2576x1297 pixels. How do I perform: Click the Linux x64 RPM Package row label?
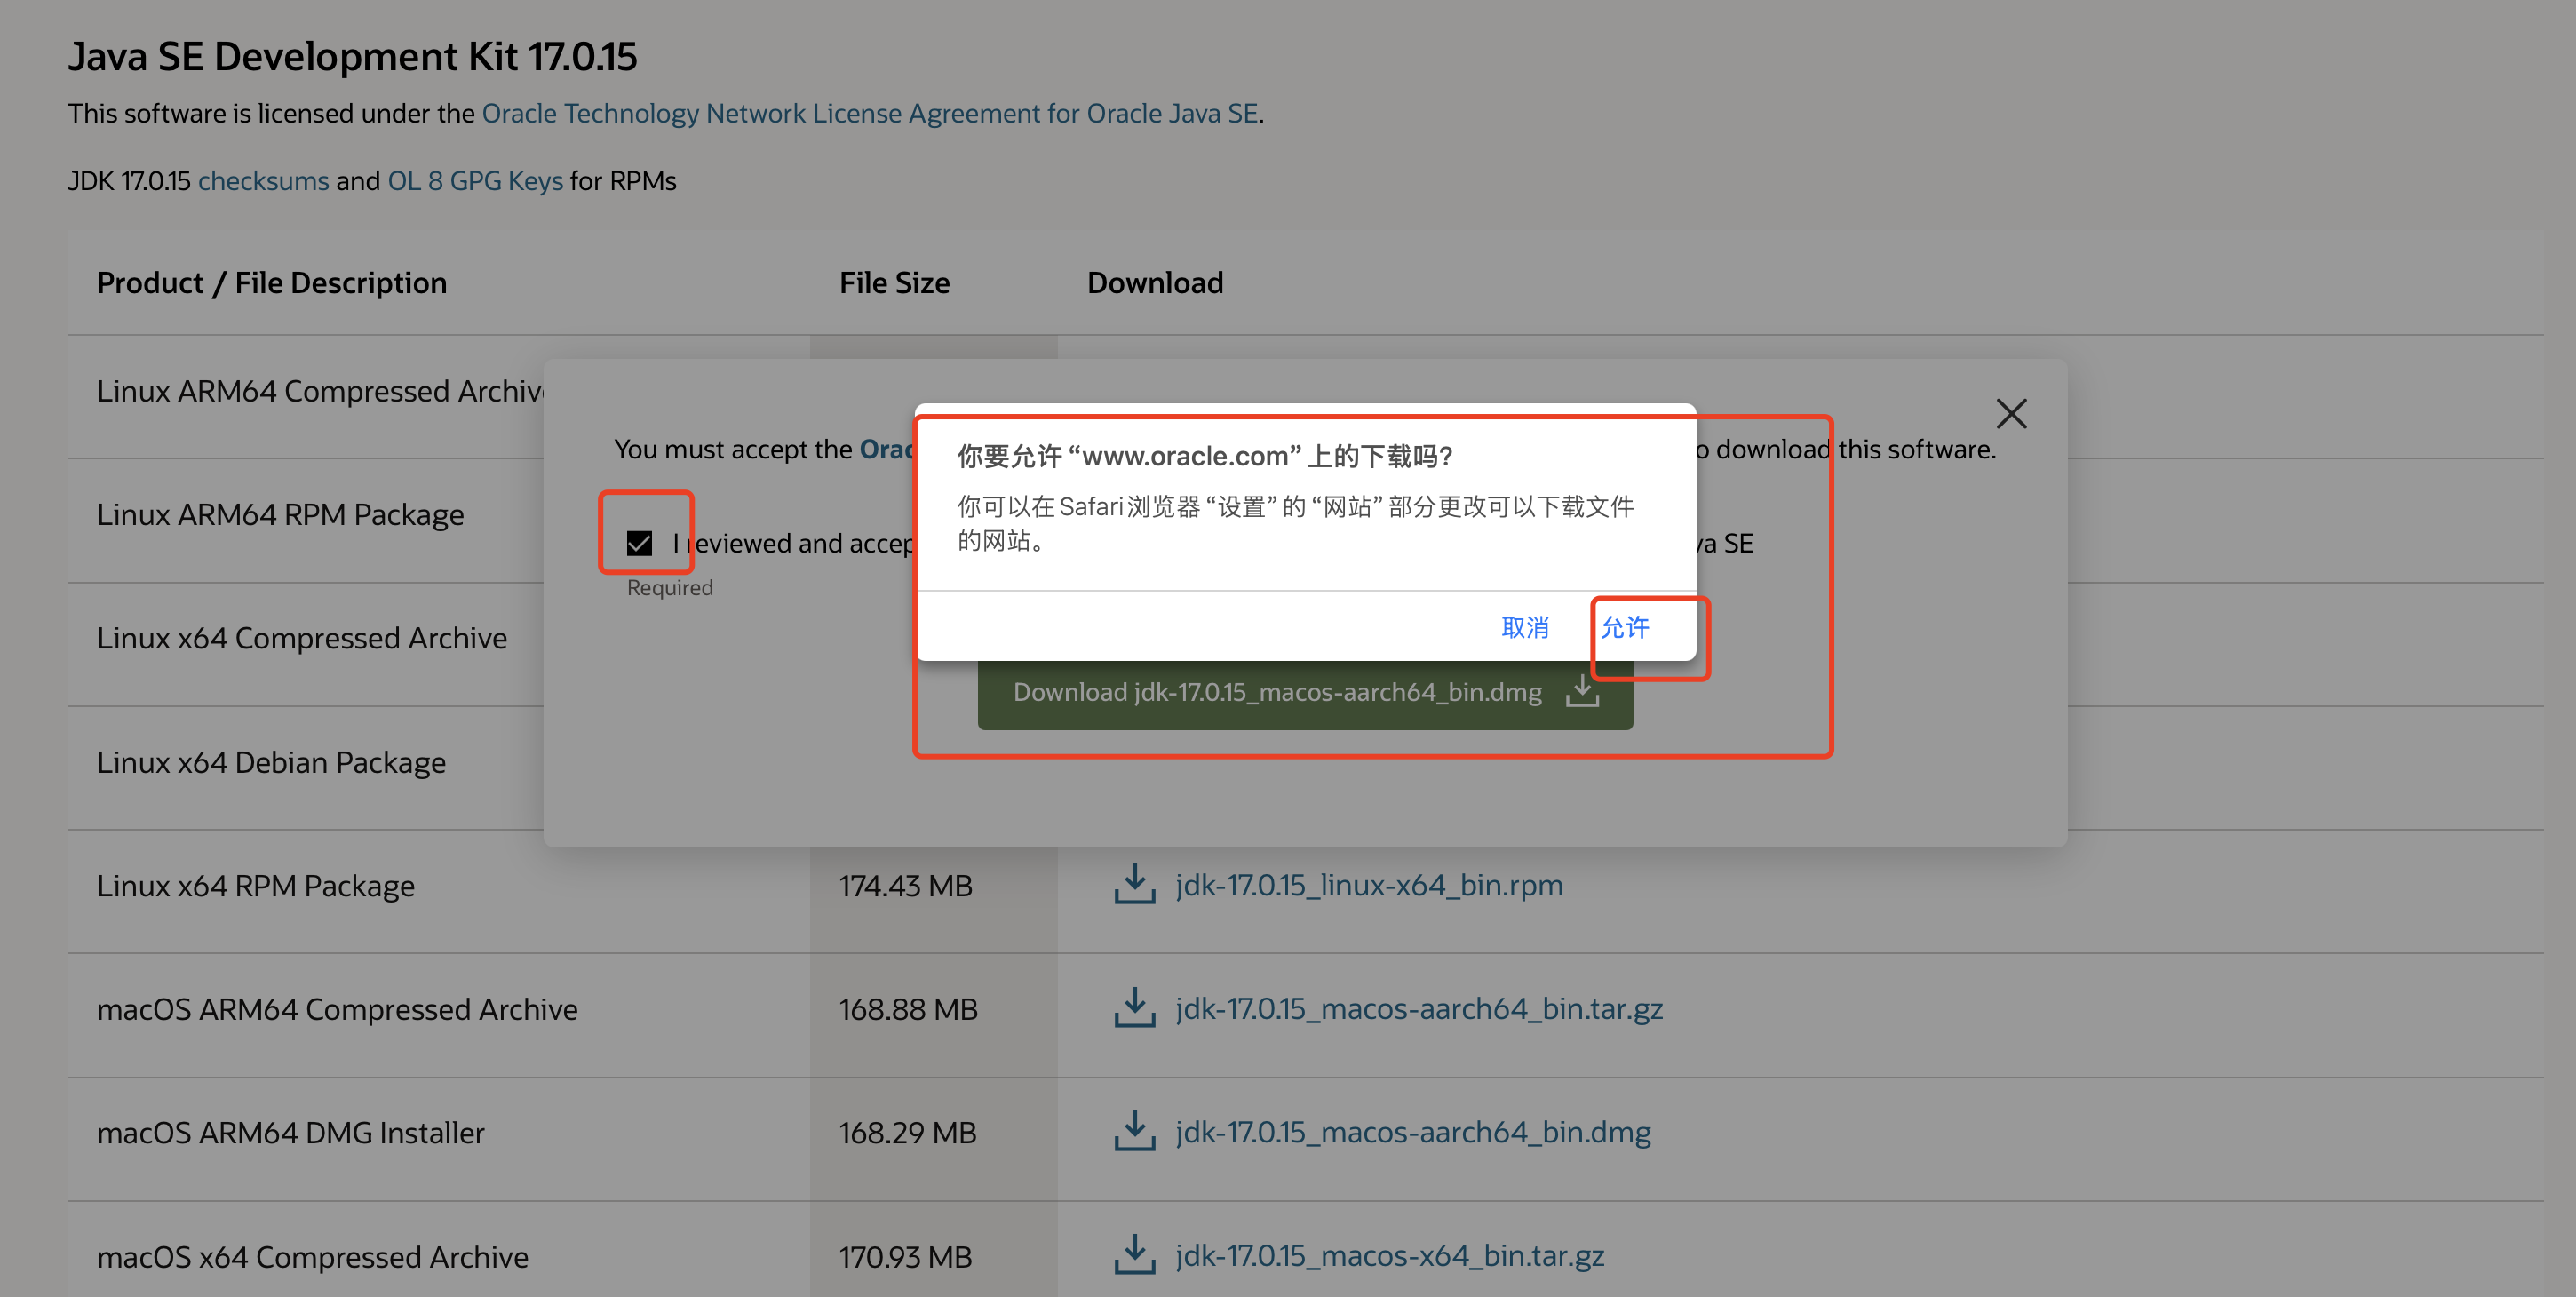[255, 886]
